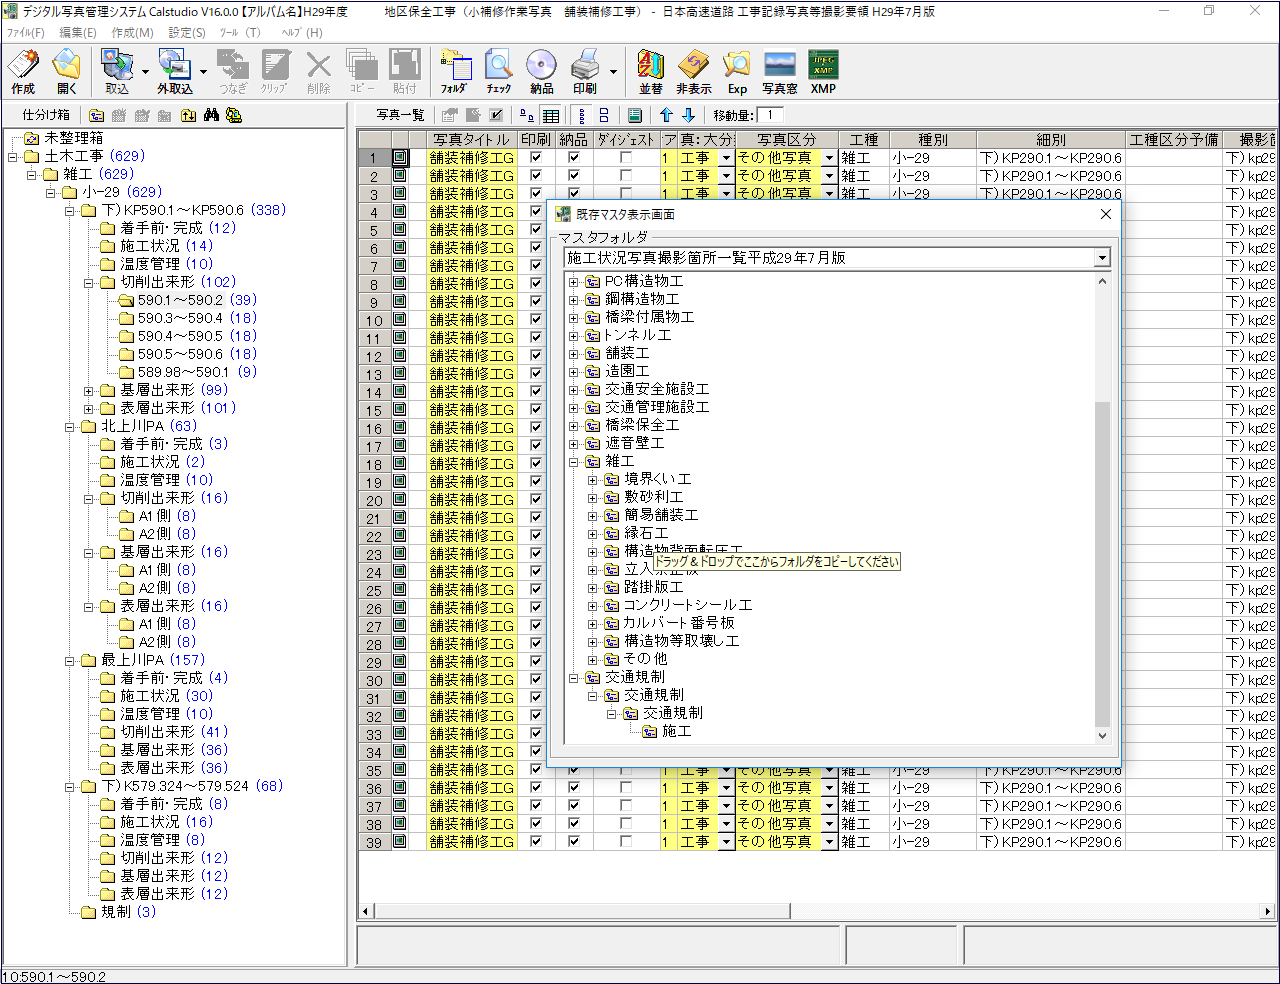
Task: Select 切削出来形 (102) folder in tree
Action: tap(178, 282)
